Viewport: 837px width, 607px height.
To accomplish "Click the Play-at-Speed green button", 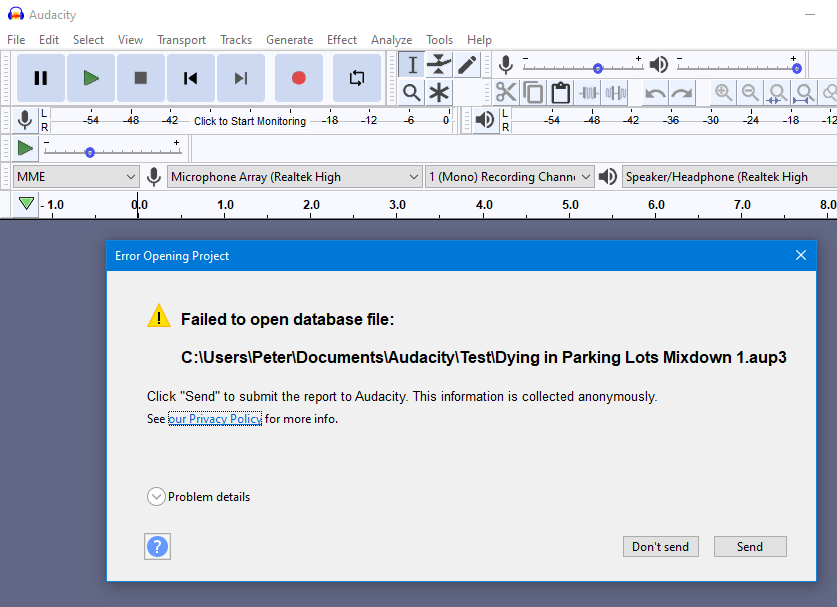I will pos(25,148).
